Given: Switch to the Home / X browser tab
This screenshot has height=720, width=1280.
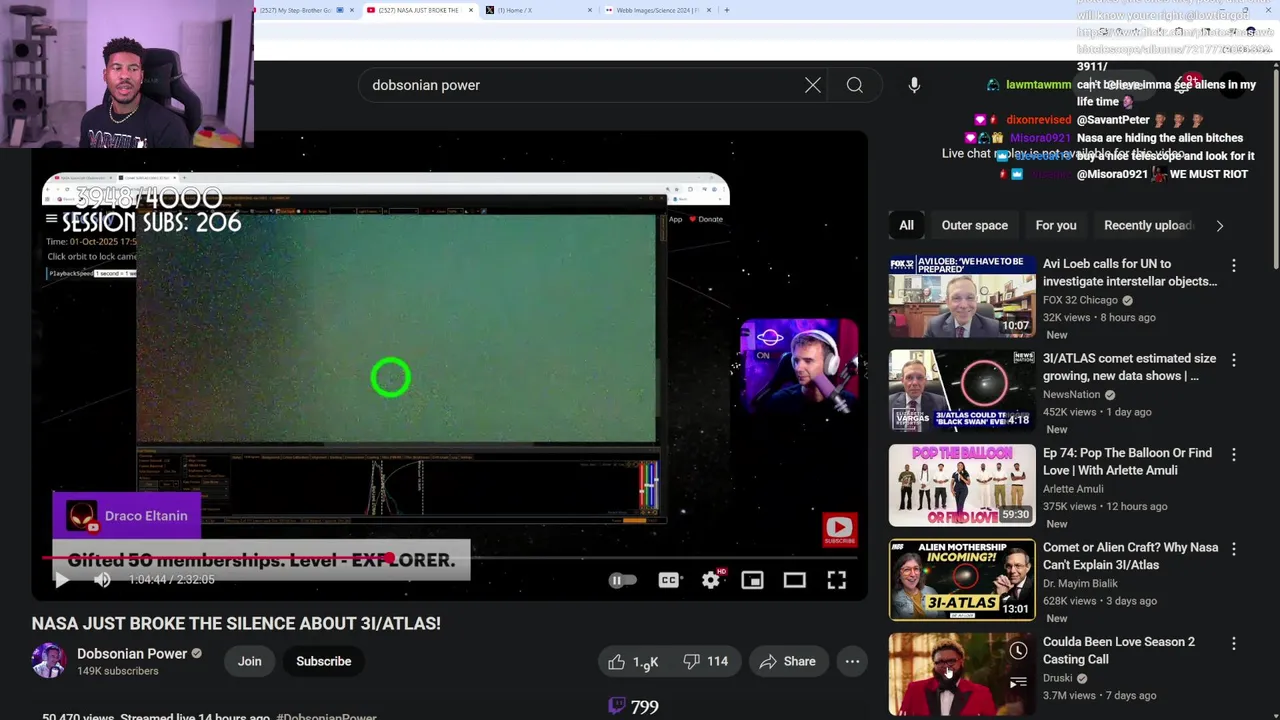Looking at the screenshot, I should 539,10.
